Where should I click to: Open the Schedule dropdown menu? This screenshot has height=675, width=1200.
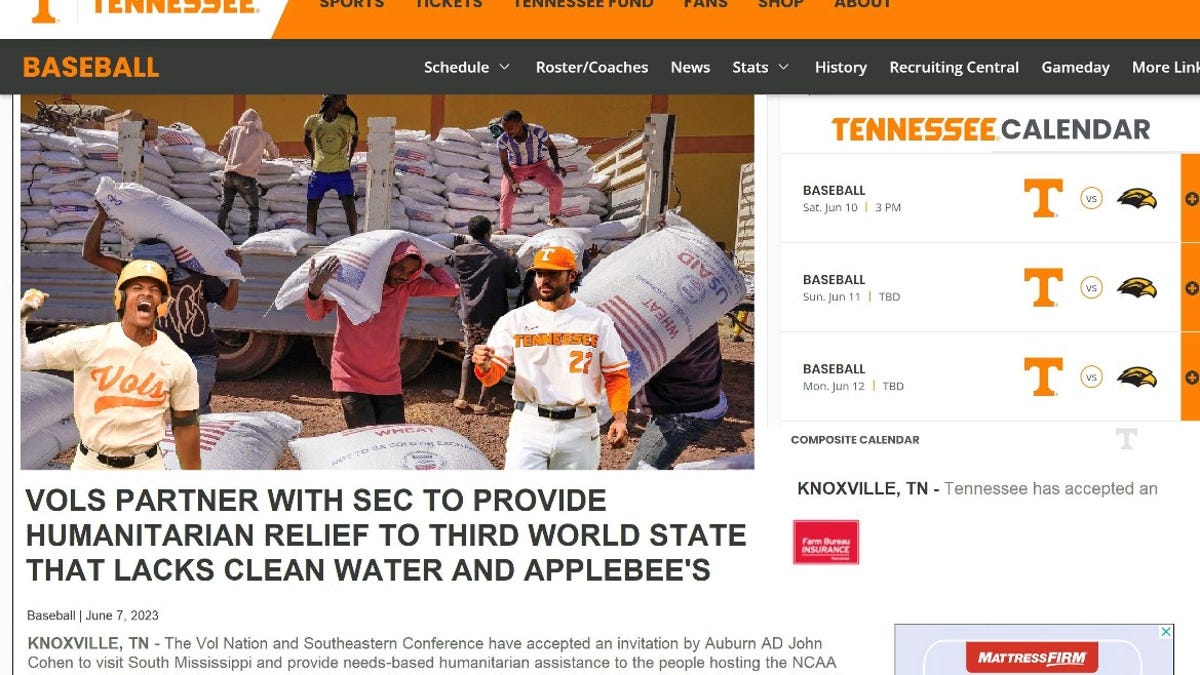click(467, 67)
